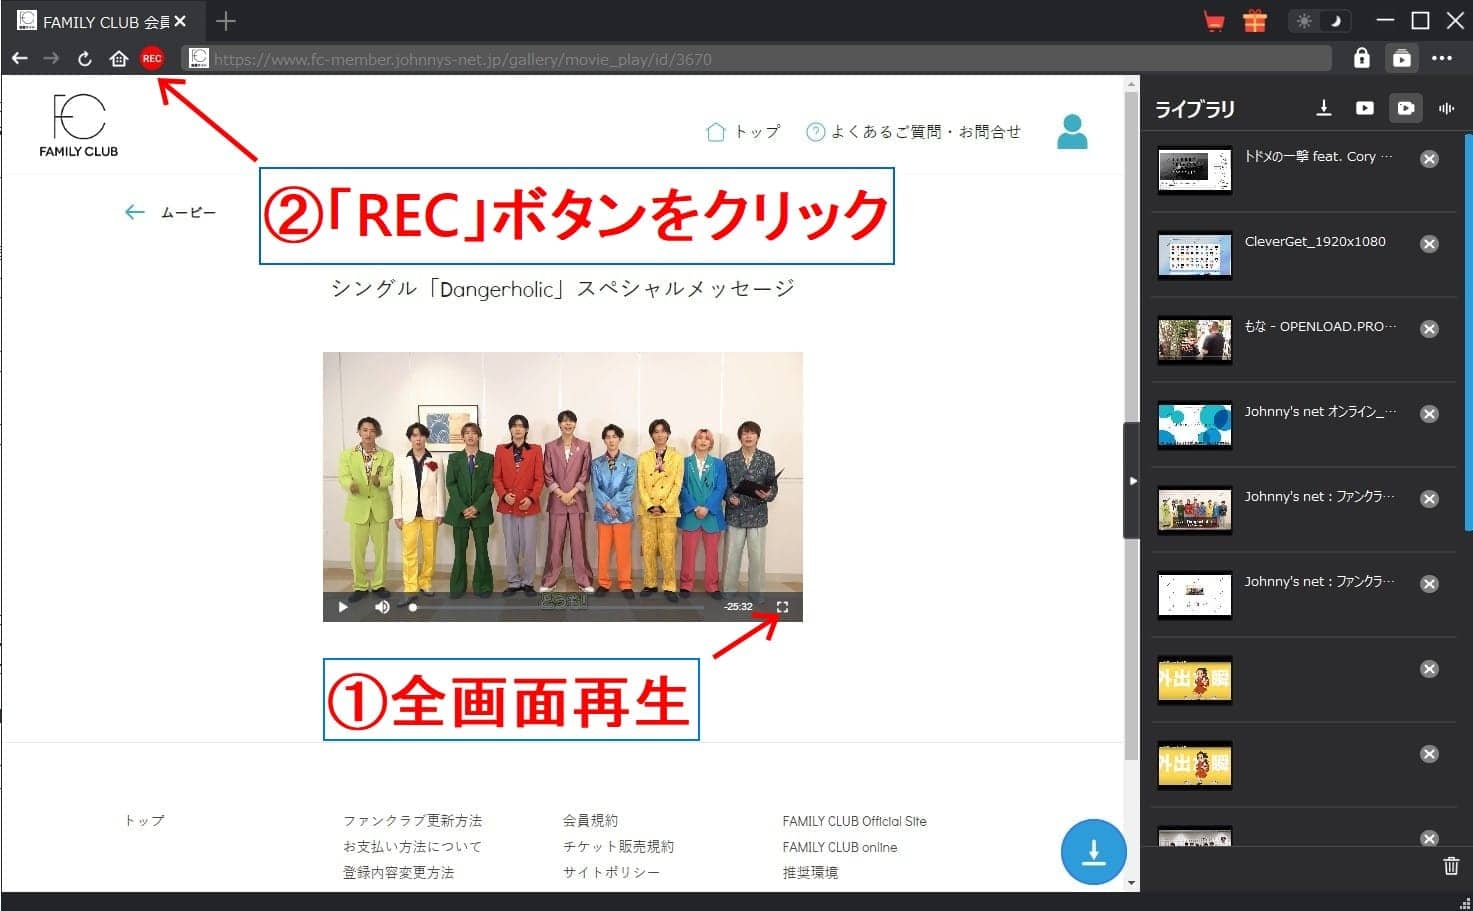Select CleverGet_1920x1080 library title
This screenshot has width=1473, height=911.
click(x=1315, y=241)
